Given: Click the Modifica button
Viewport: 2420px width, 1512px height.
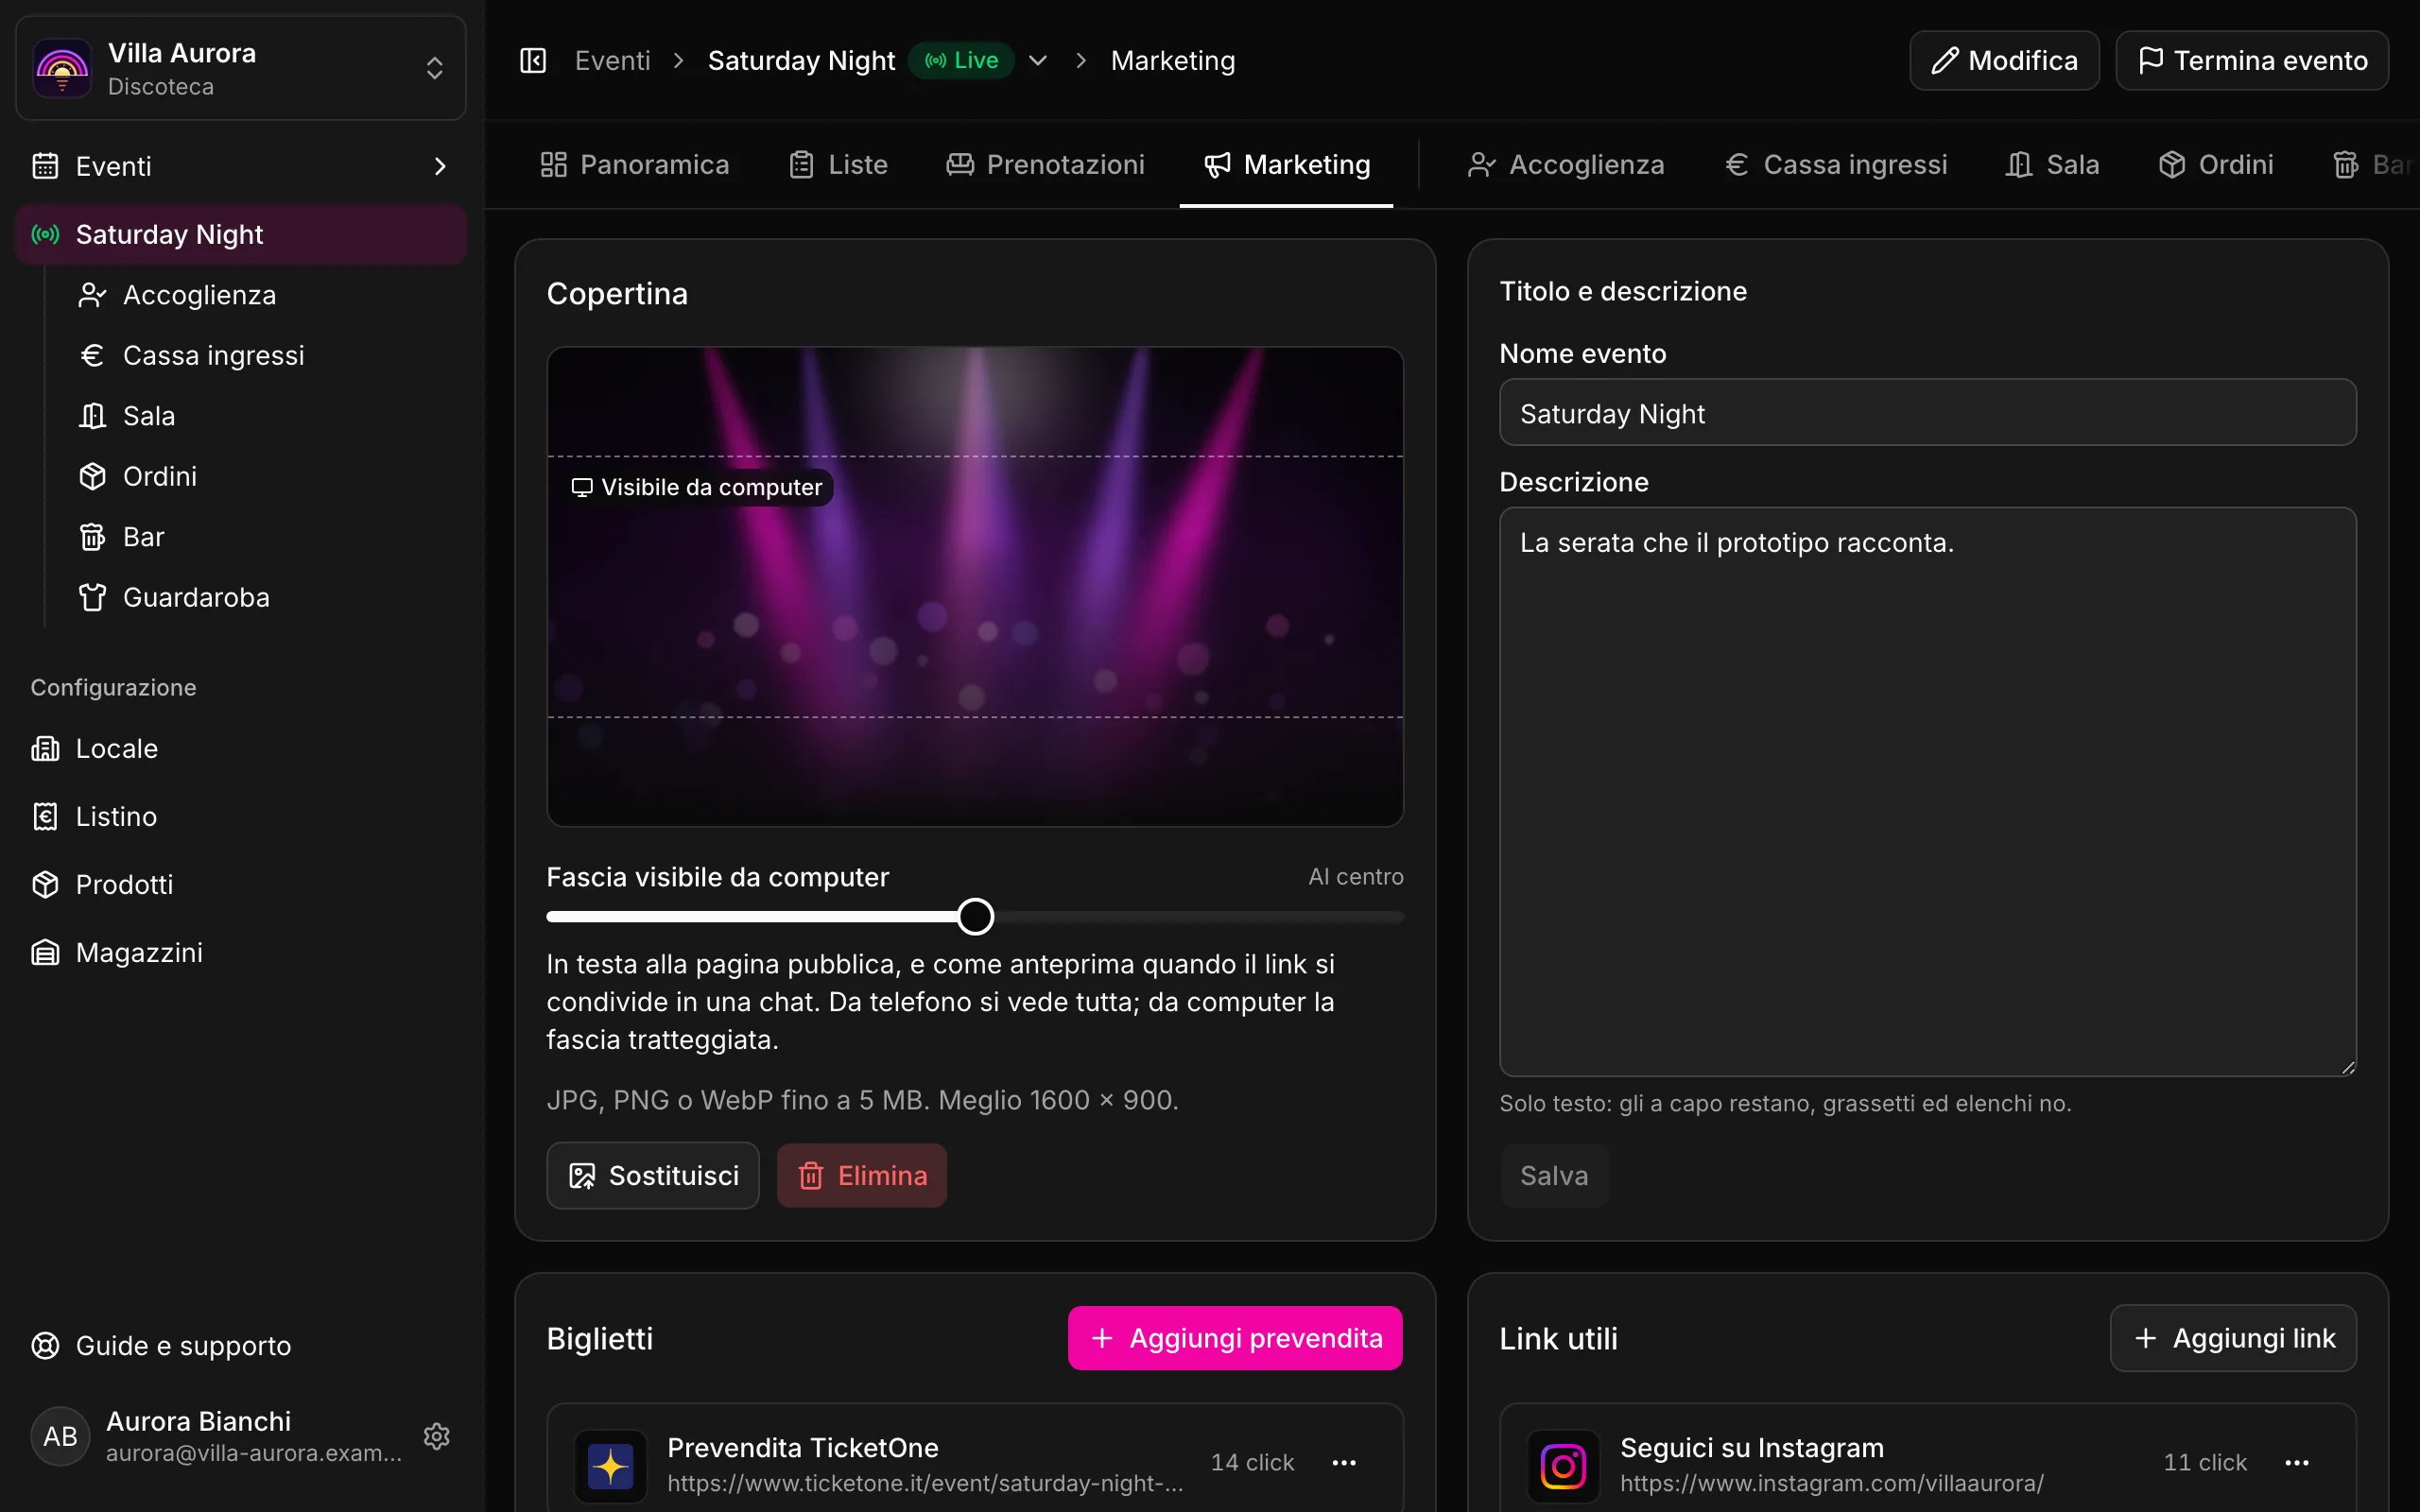Looking at the screenshot, I should click(2004, 61).
